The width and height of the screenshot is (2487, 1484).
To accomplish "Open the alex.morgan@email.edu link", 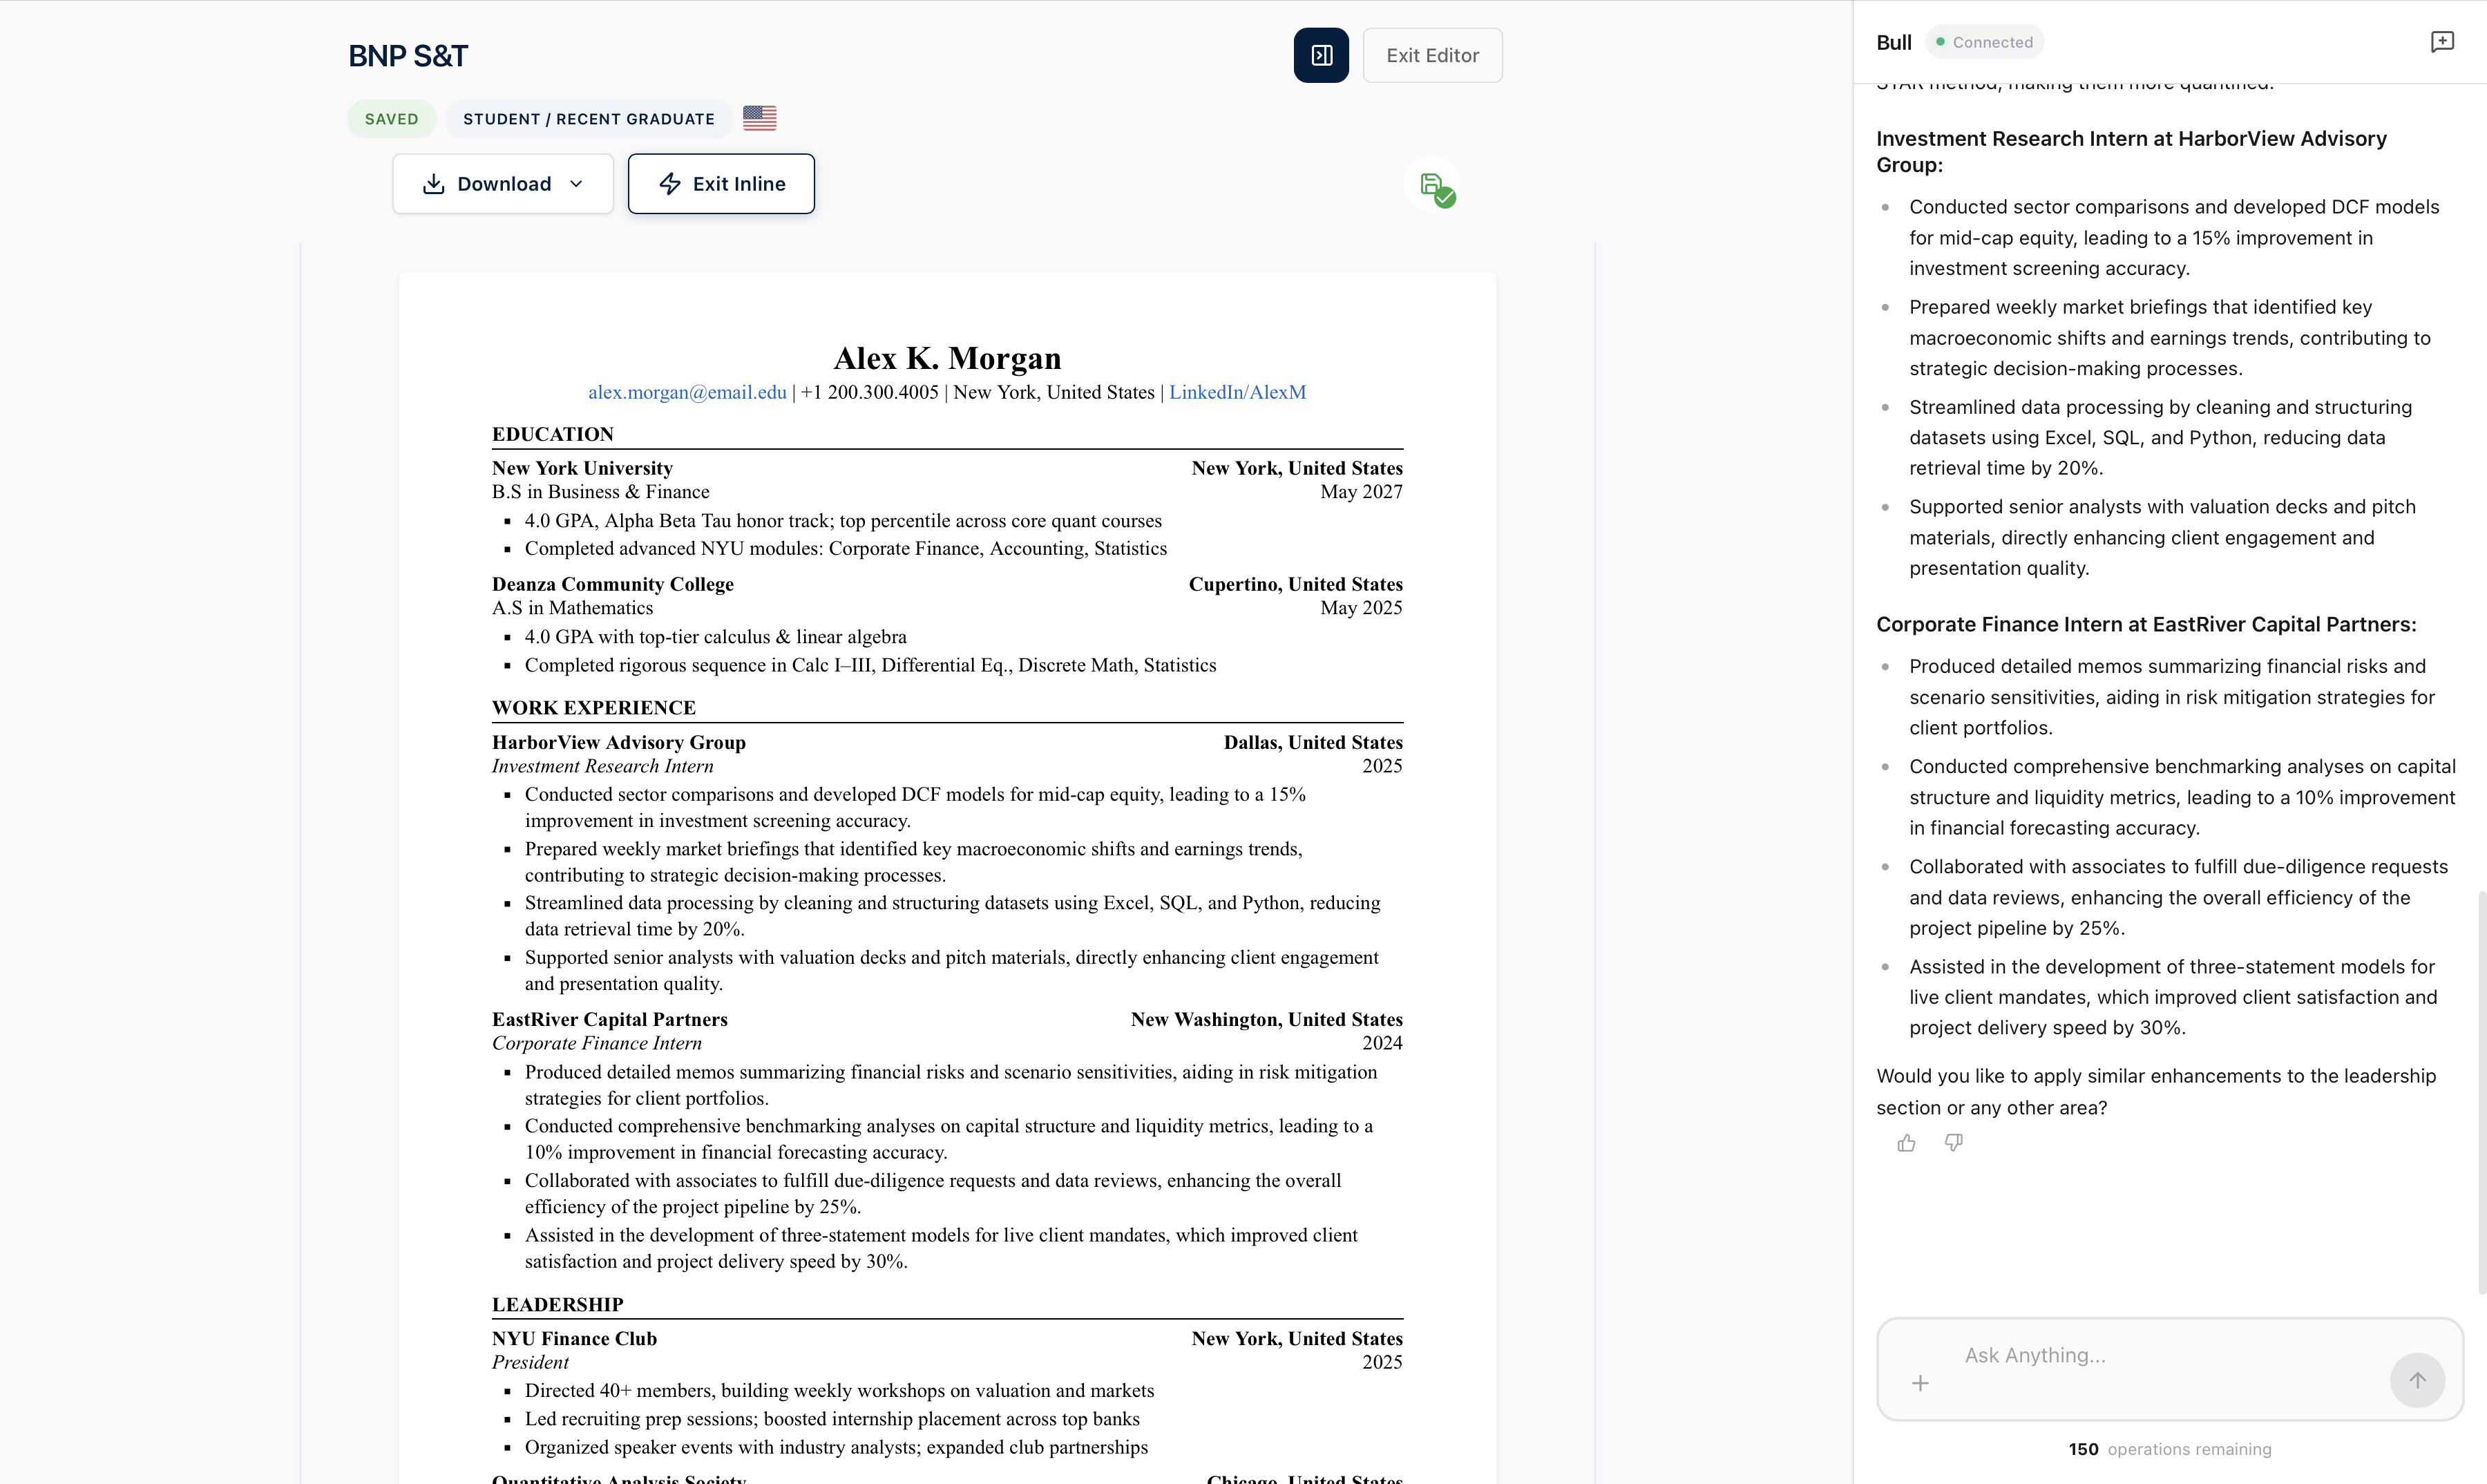I will (x=687, y=392).
